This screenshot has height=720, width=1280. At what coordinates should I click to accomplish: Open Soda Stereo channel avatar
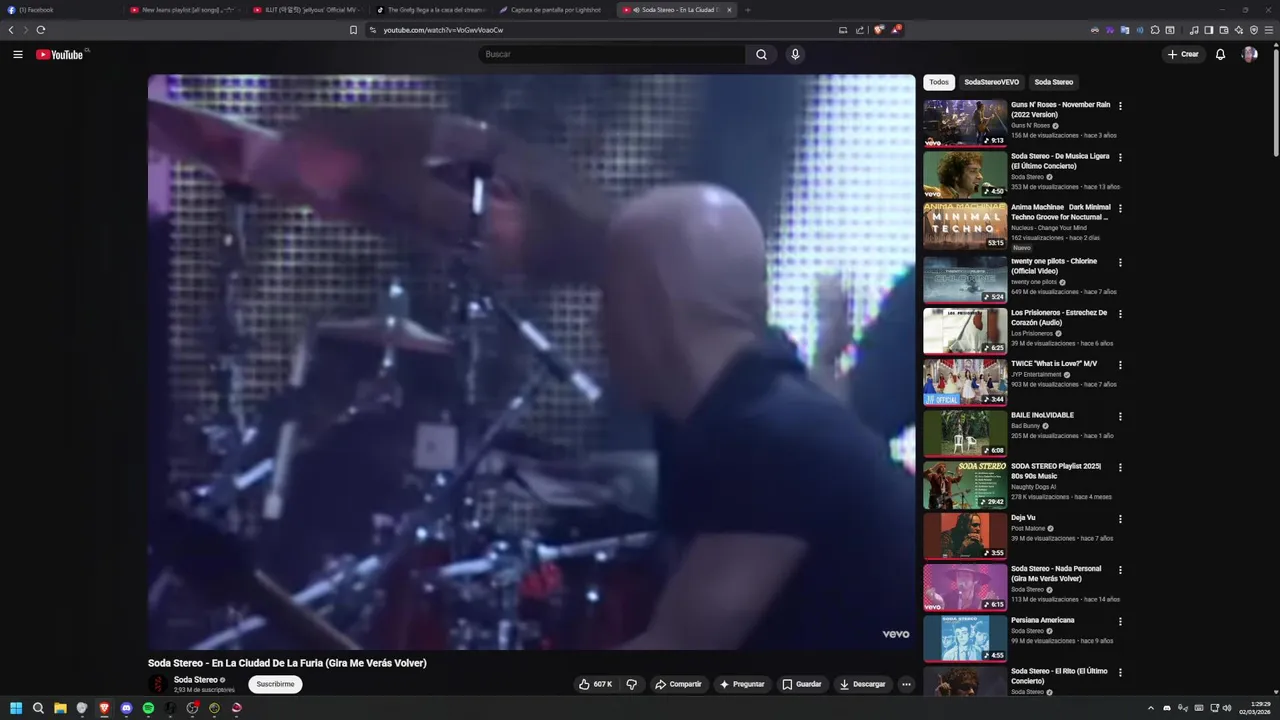click(158, 684)
